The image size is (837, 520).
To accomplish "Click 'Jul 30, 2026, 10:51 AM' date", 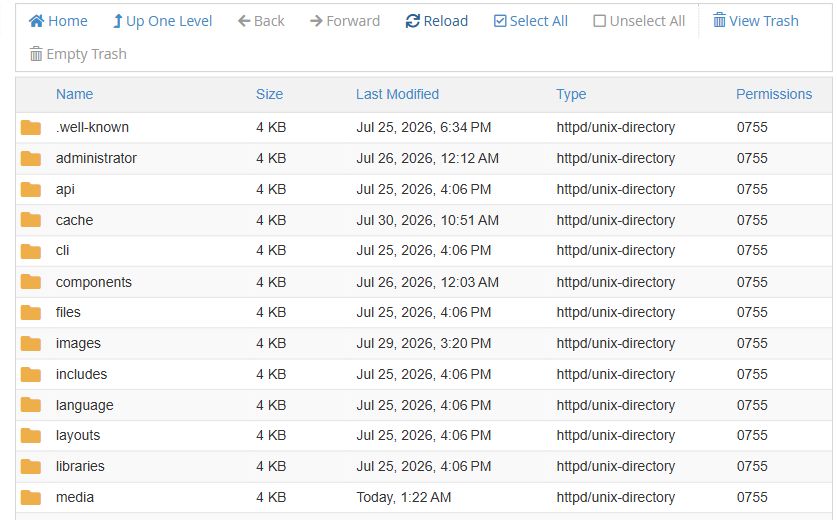I will 428,220.
